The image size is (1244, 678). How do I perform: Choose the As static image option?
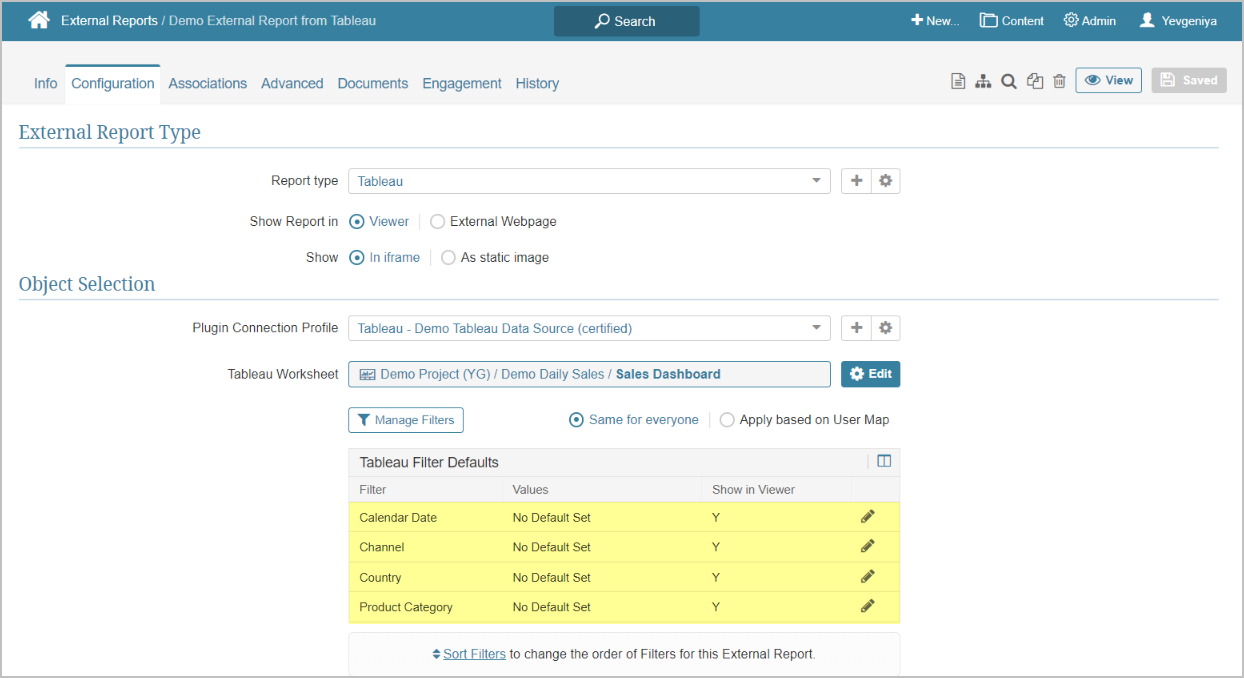point(449,258)
